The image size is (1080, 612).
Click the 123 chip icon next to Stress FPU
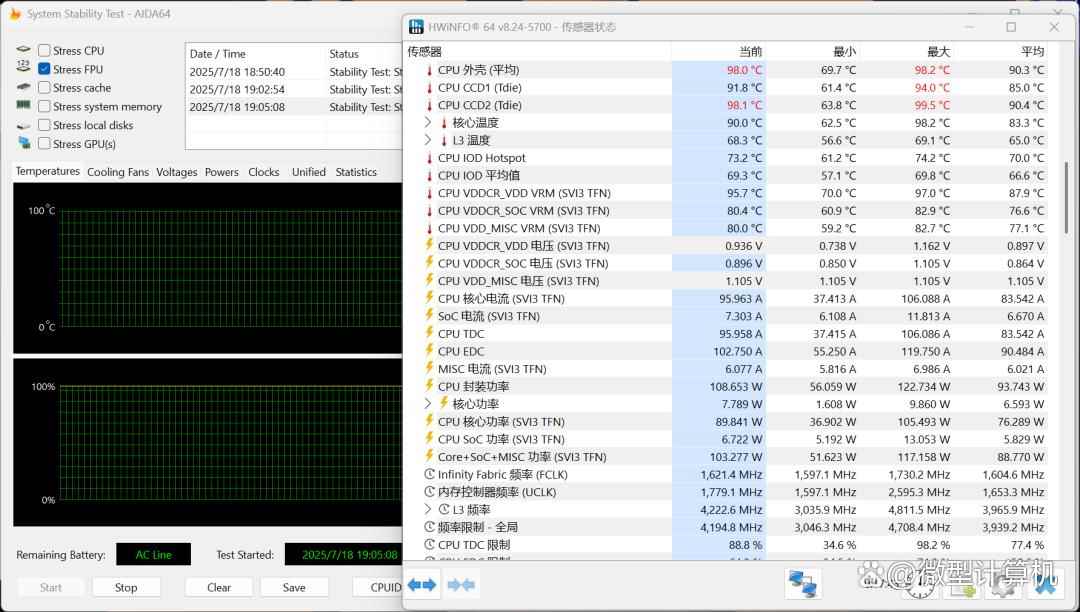(23, 67)
